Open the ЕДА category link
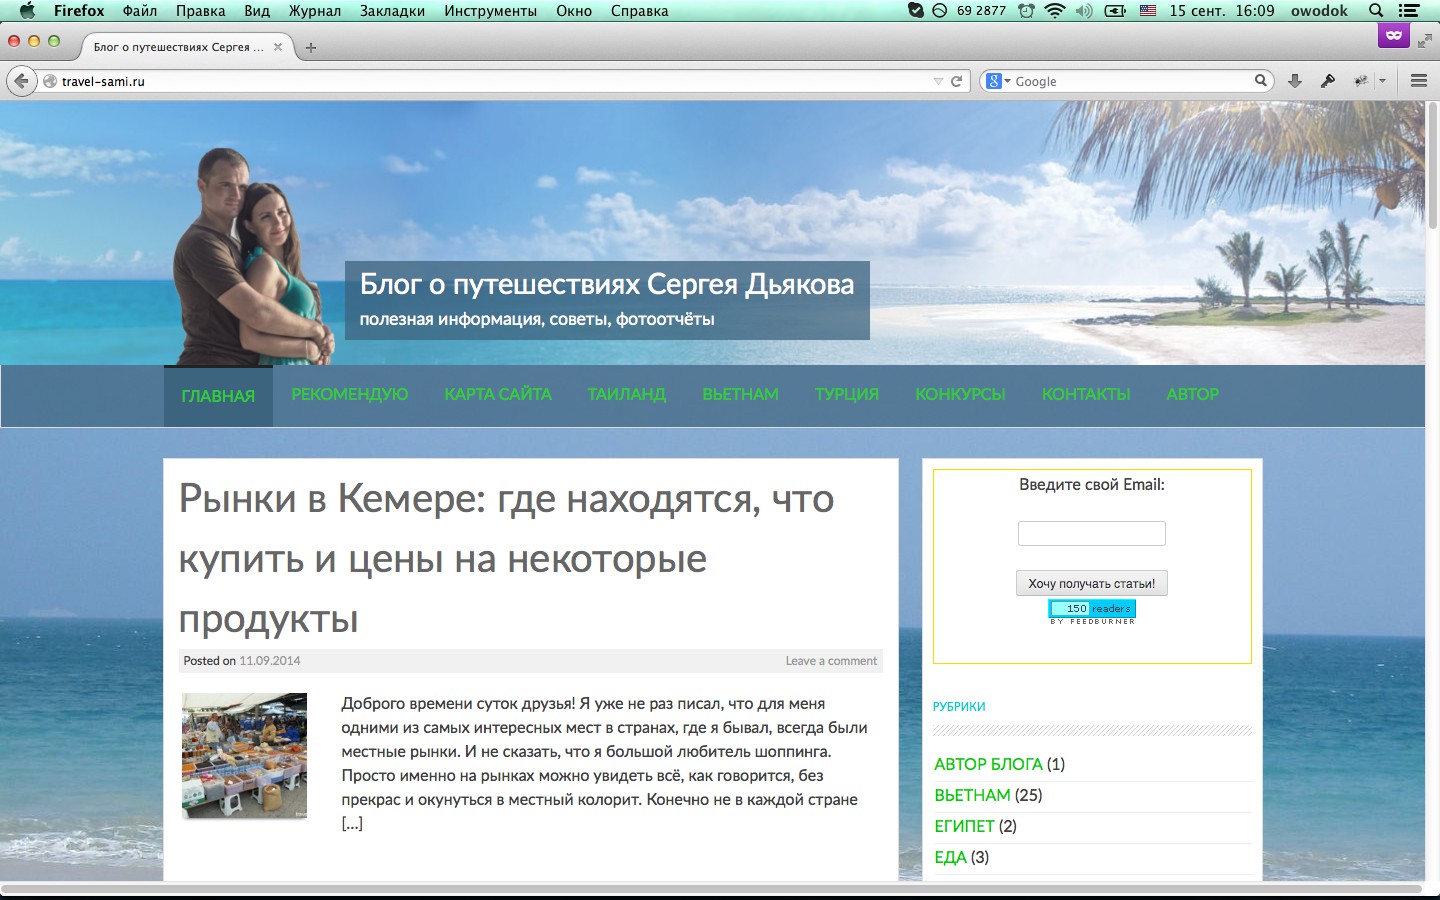 click(x=950, y=857)
